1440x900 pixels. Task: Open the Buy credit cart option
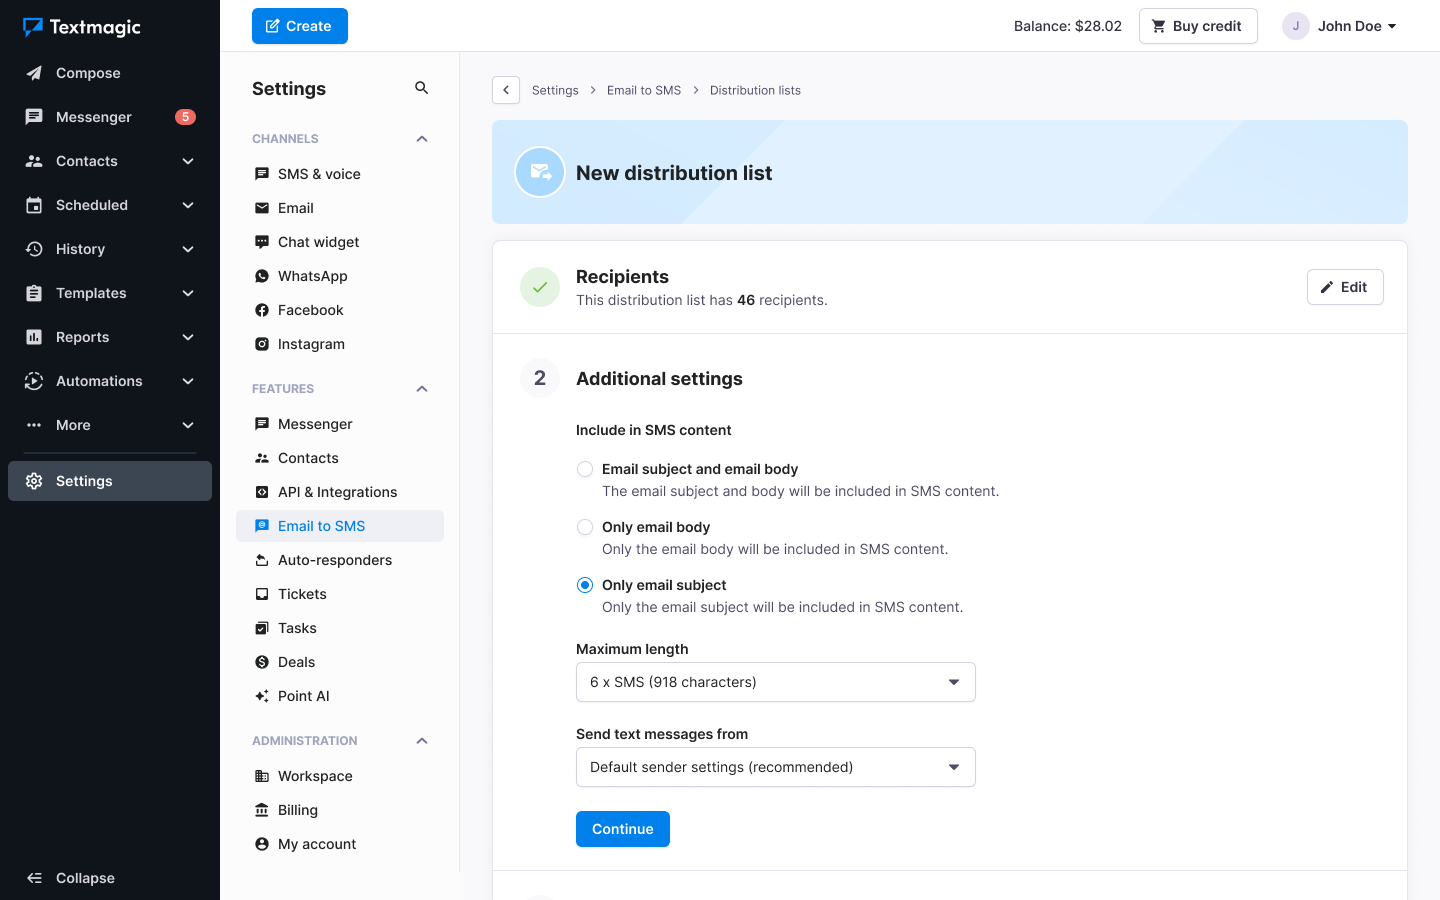pos(1197,25)
